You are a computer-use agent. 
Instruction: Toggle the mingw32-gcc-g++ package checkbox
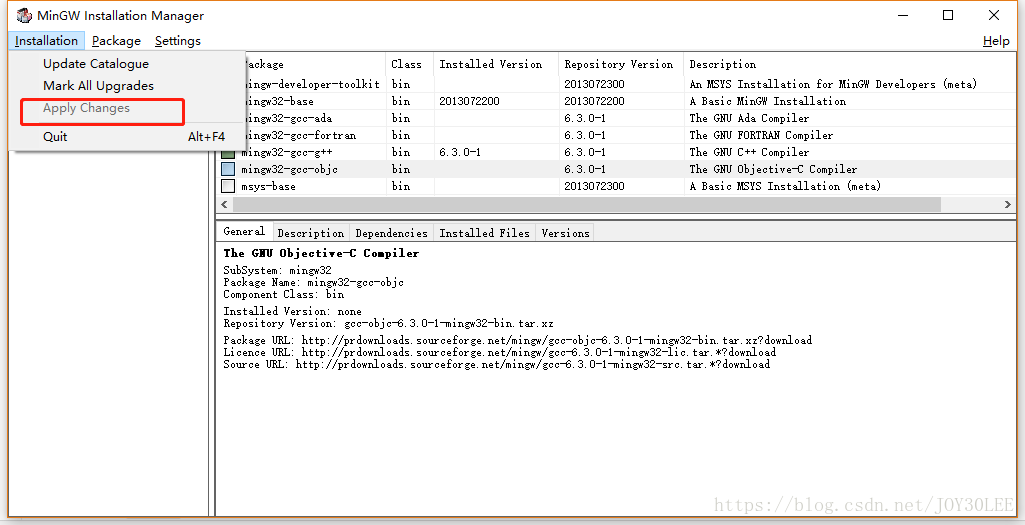pos(227,152)
